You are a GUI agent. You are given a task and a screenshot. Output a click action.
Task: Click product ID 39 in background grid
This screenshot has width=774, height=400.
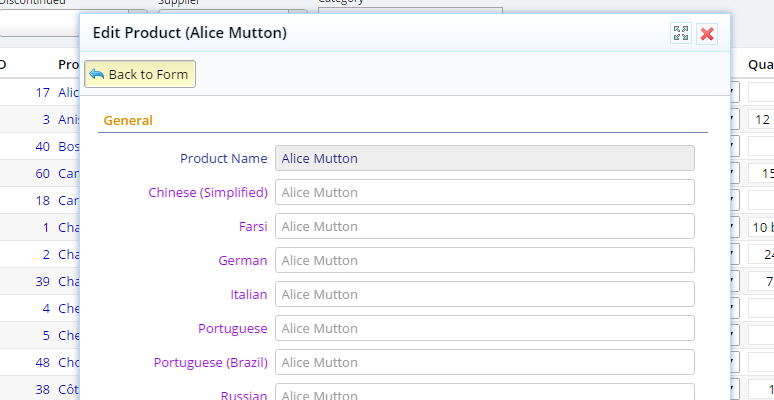coord(43,281)
